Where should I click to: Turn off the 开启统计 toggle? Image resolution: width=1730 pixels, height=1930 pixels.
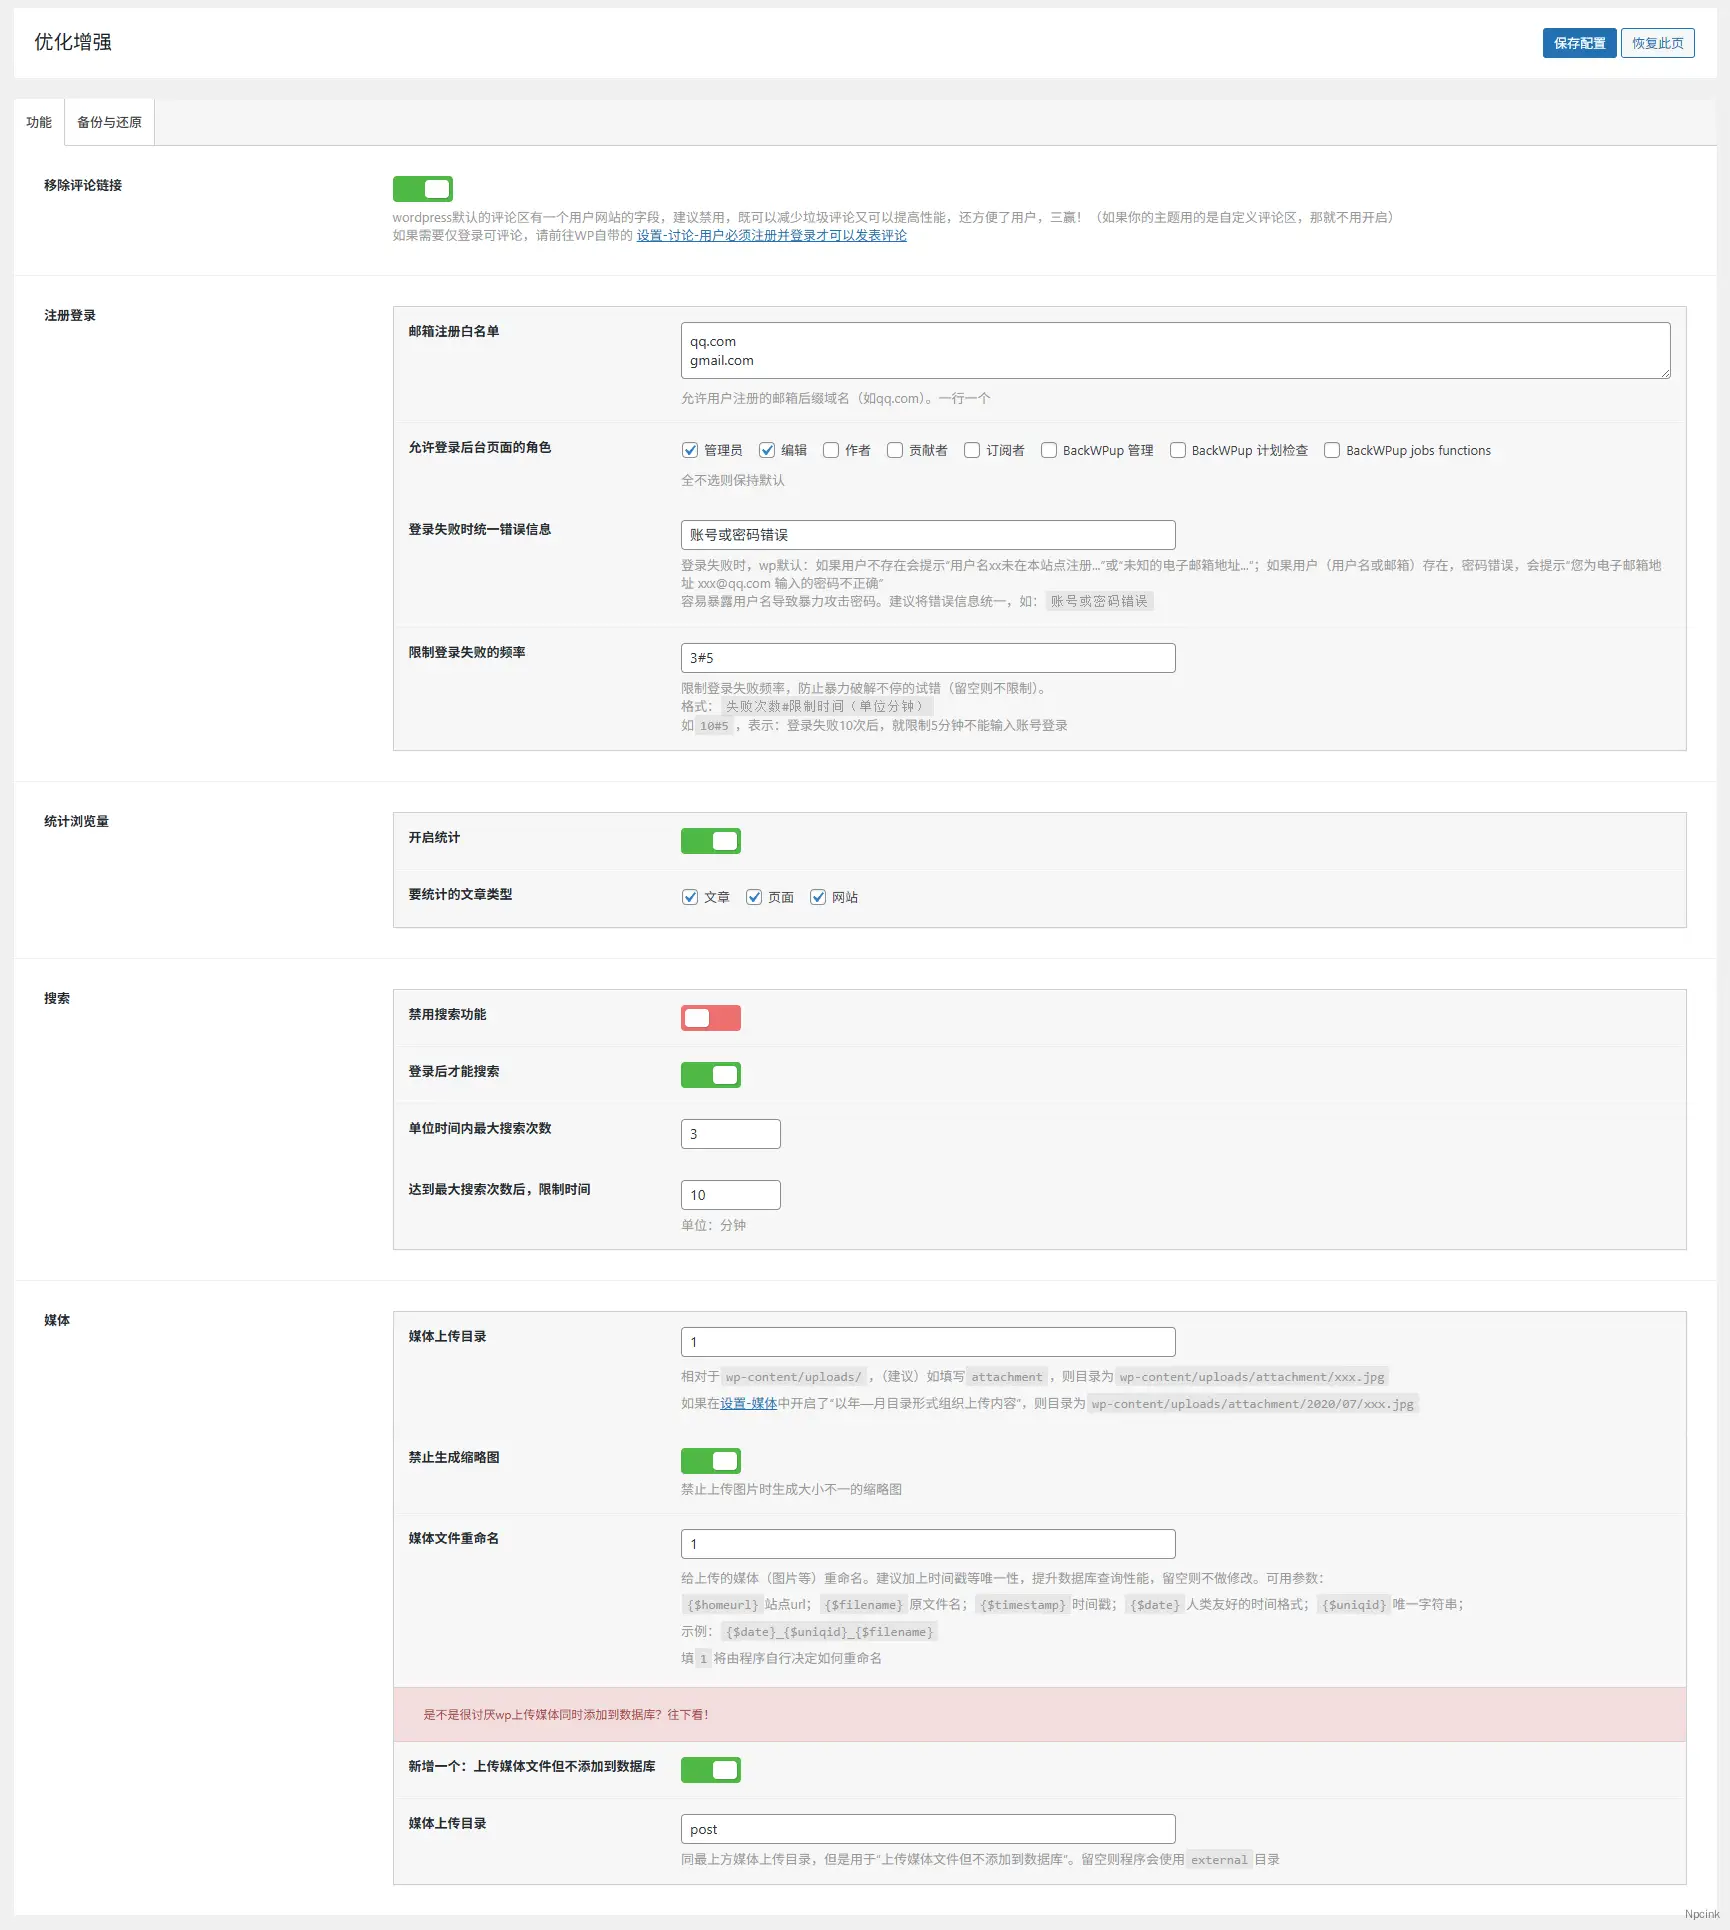point(710,840)
